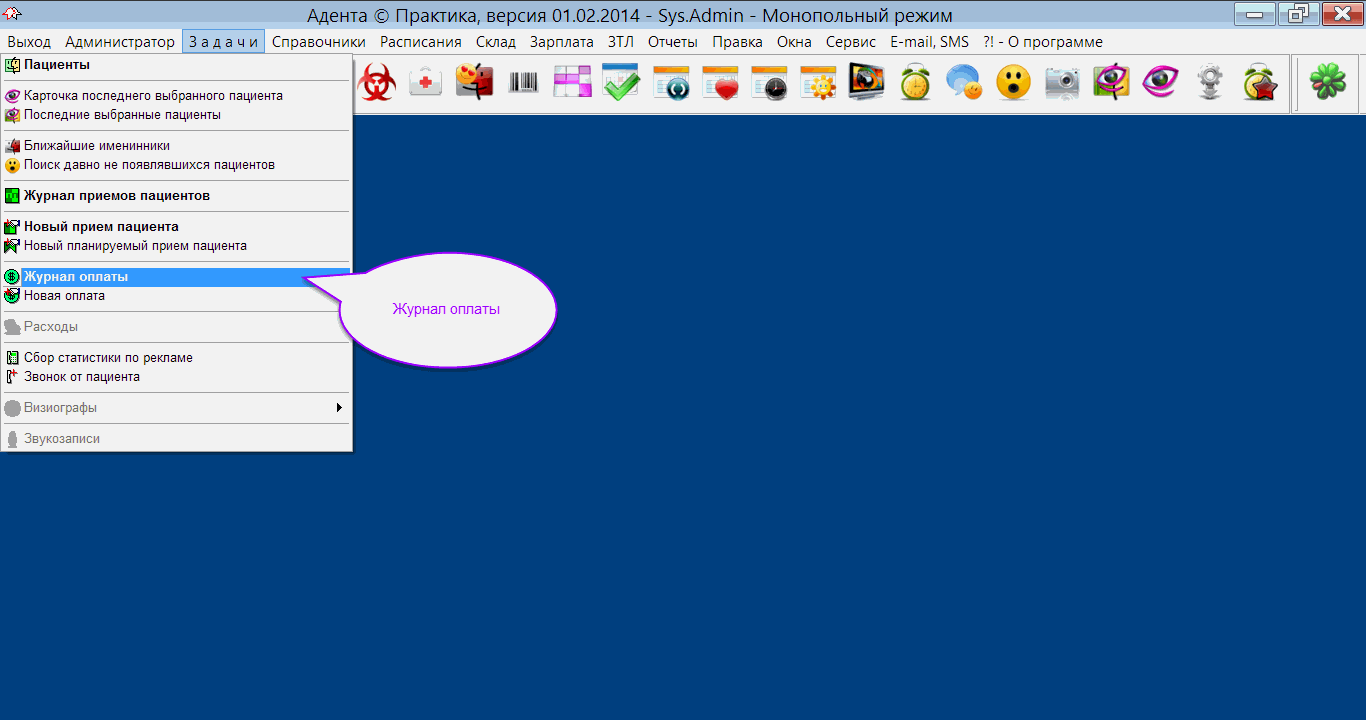Screen dimensions: 1366x720
Task: Click Звонок от пациента menu item
Action: point(82,377)
